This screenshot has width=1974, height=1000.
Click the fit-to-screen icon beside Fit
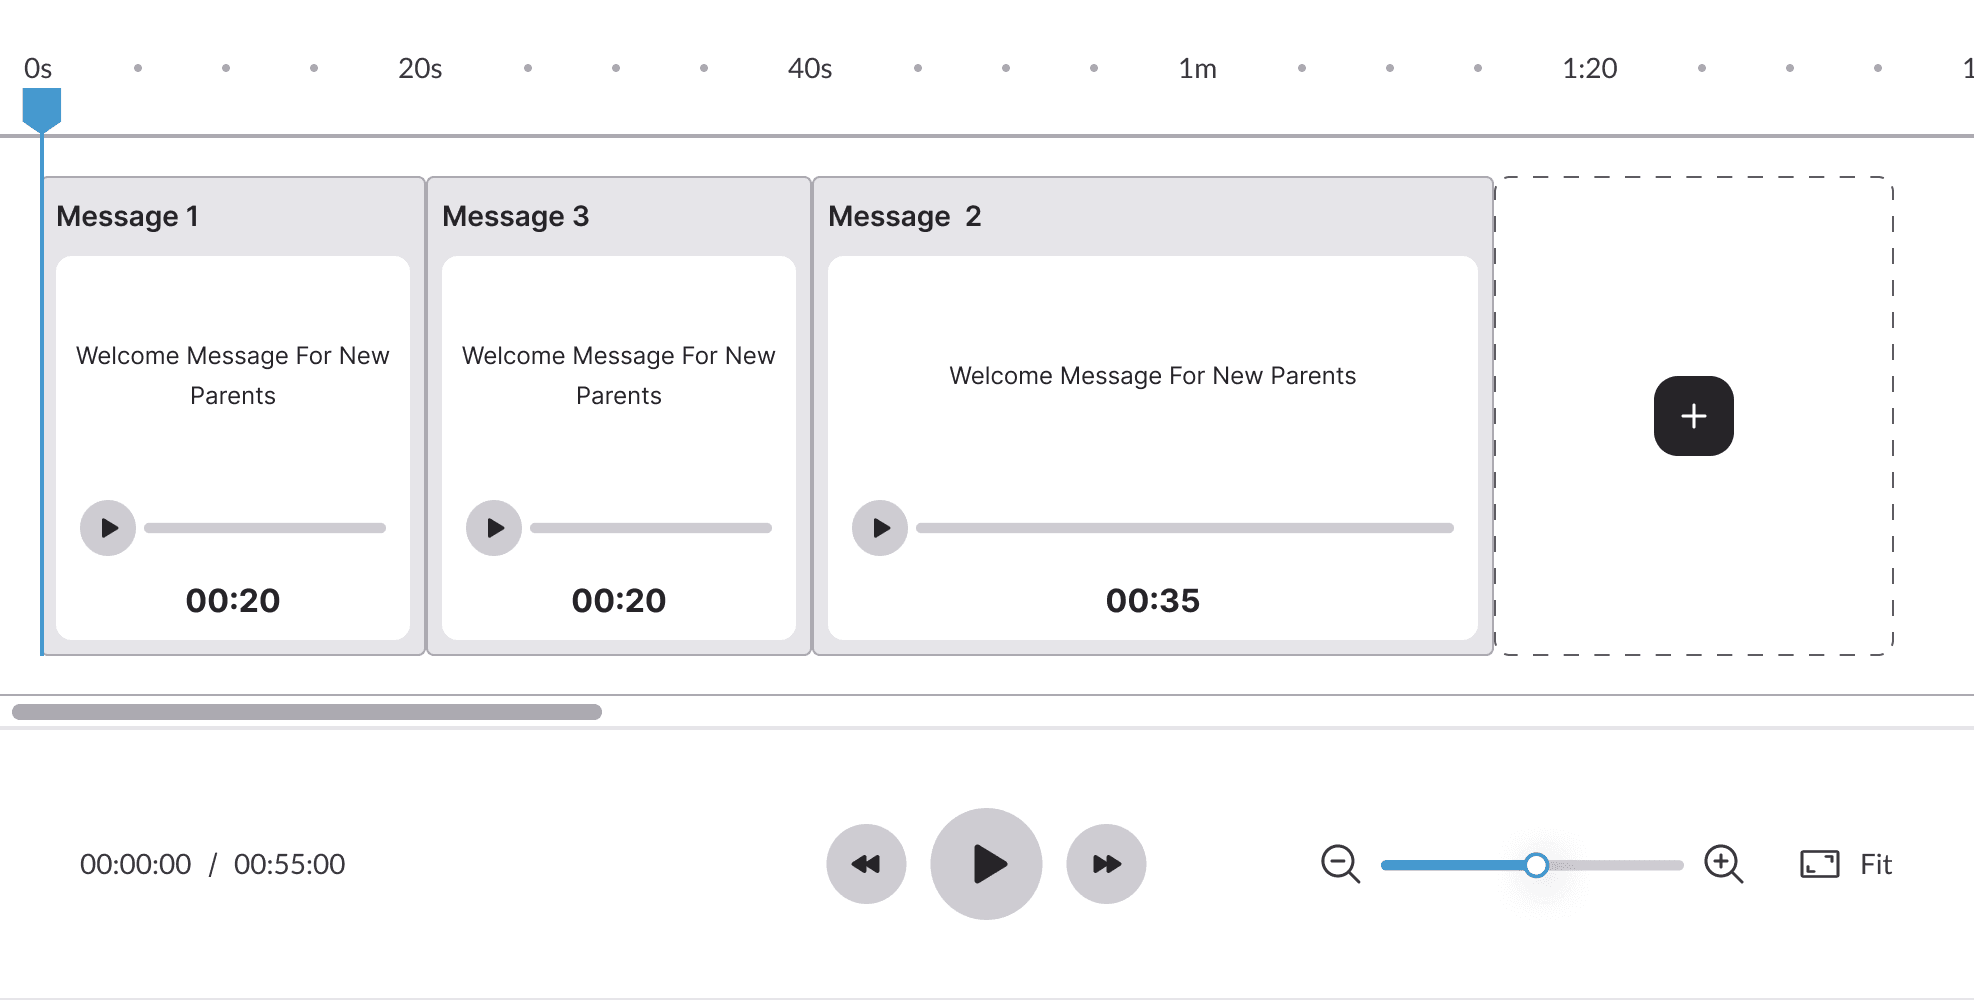point(1820,864)
